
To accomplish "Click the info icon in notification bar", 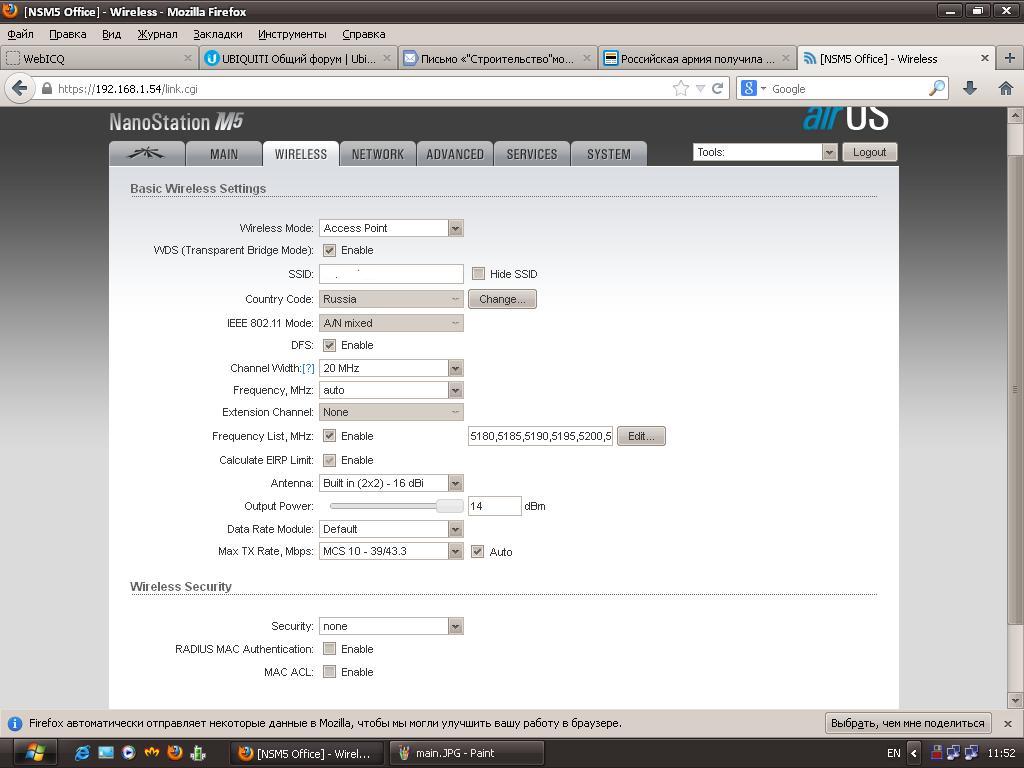I will click(14, 724).
